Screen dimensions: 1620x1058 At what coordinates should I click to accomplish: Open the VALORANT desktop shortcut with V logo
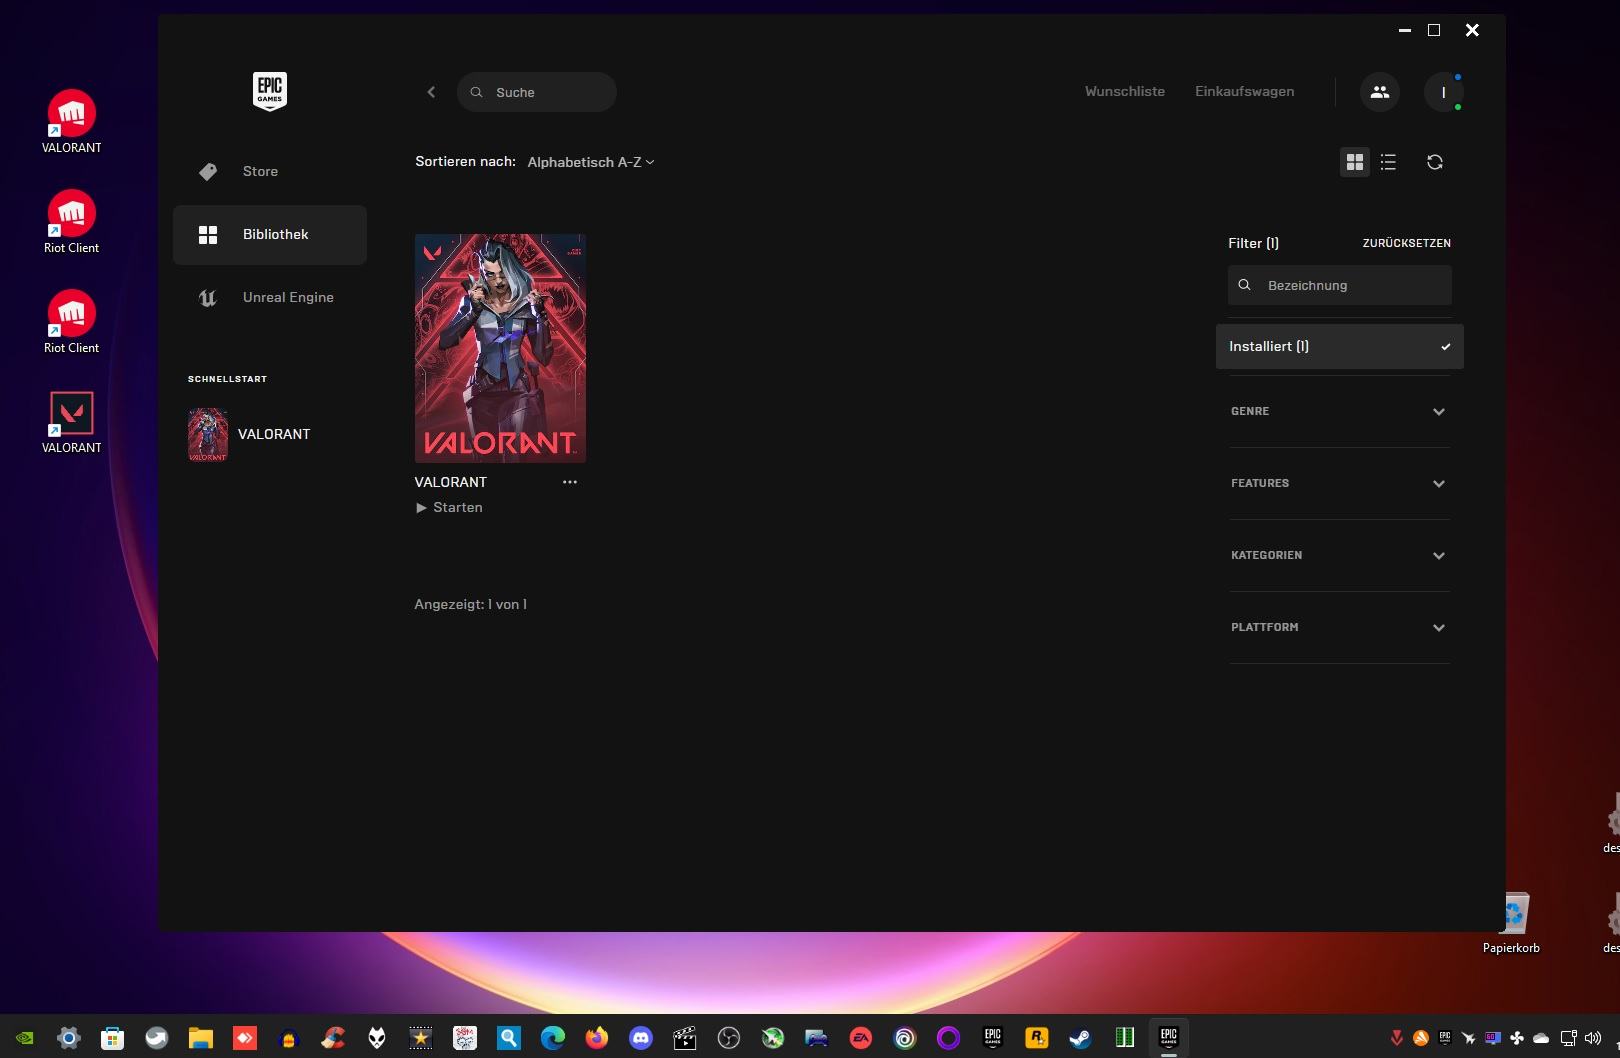(71, 422)
